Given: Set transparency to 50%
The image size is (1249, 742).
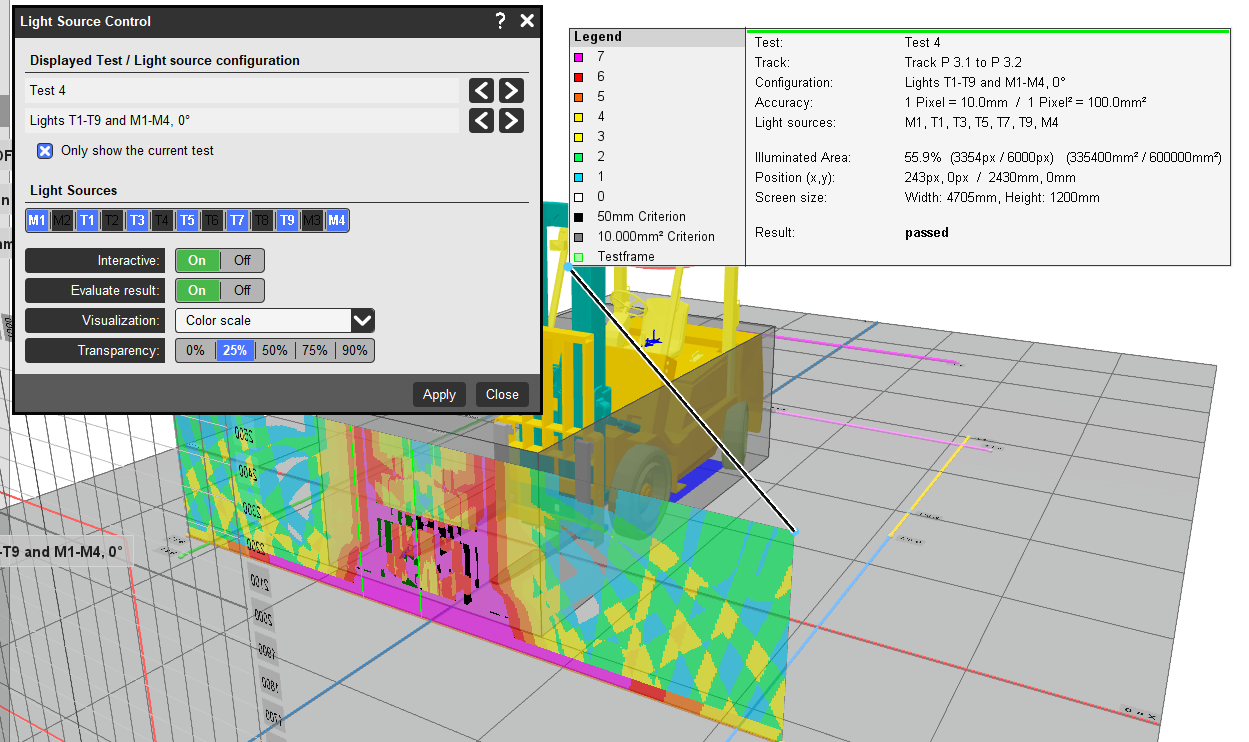Looking at the screenshot, I should [x=275, y=351].
